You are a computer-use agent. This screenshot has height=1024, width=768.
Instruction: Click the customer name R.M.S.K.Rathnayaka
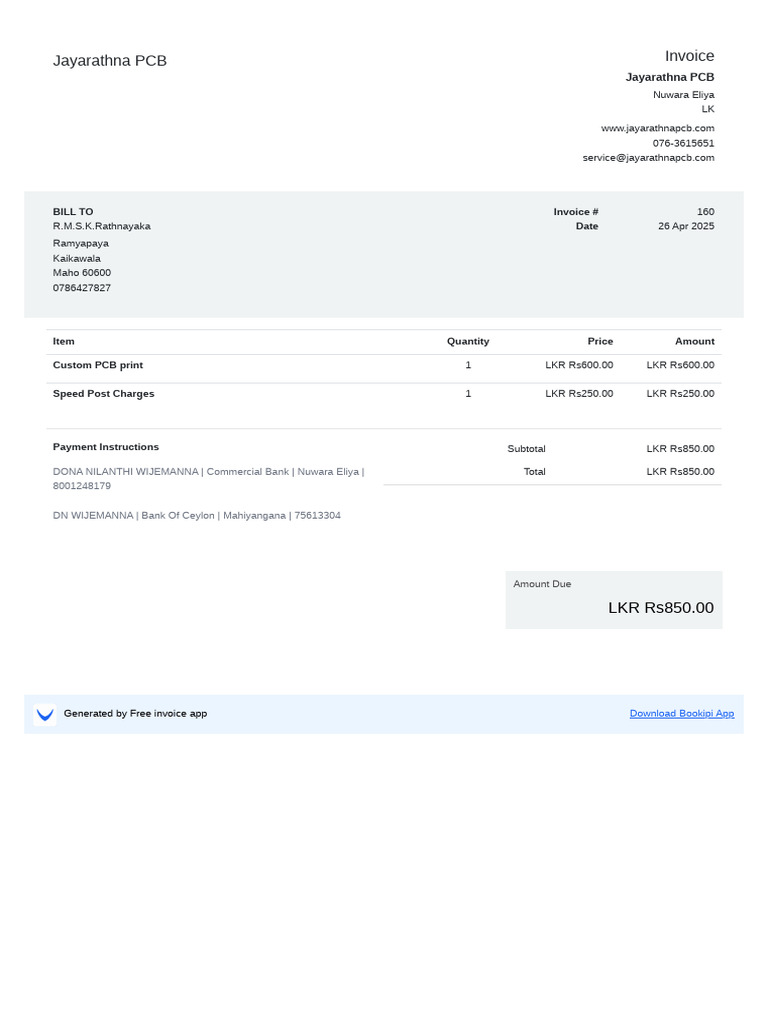[x=102, y=226]
